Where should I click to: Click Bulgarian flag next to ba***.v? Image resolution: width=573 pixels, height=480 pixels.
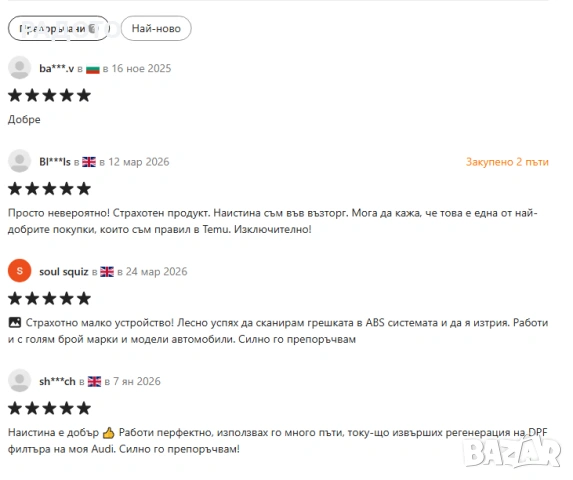point(93,69)
